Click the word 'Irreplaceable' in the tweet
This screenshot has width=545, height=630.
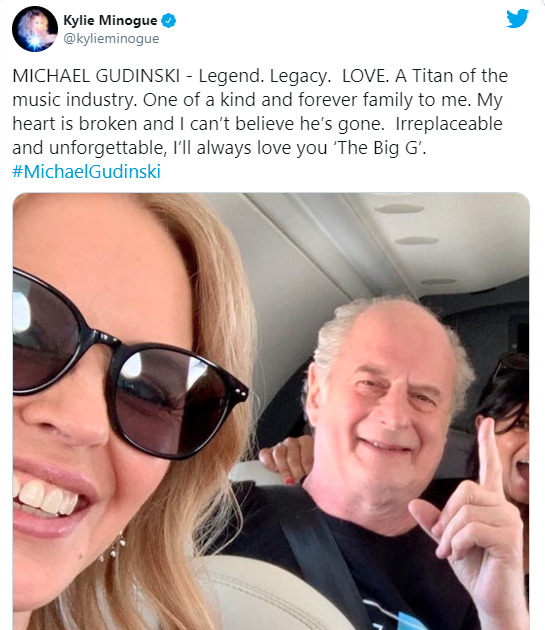[x=449, y=124]
